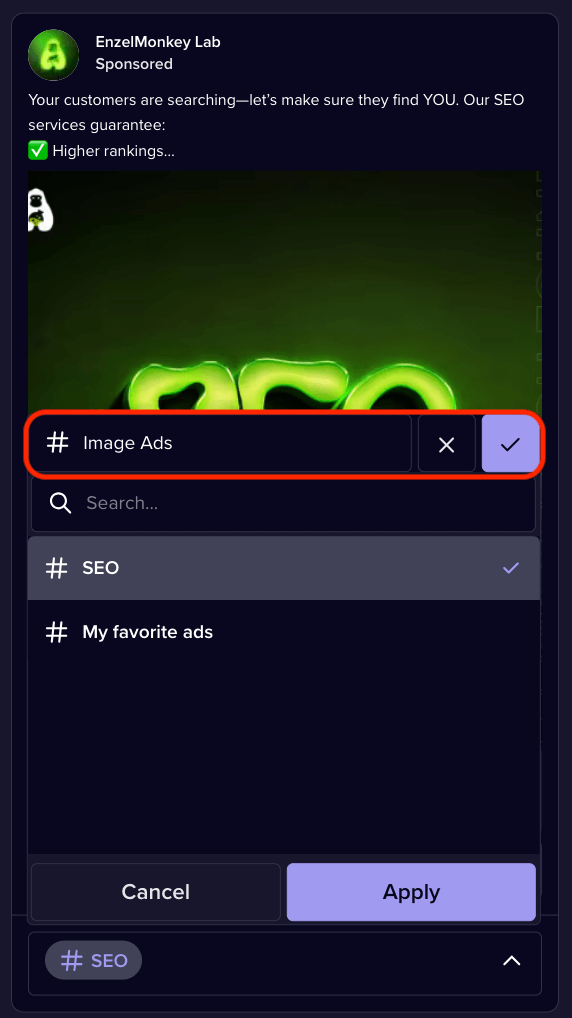Image resolution: width=572 pixels, height=1018 pixels.
Task: Select the My favorite ads tag
Action: pos(284,632)
